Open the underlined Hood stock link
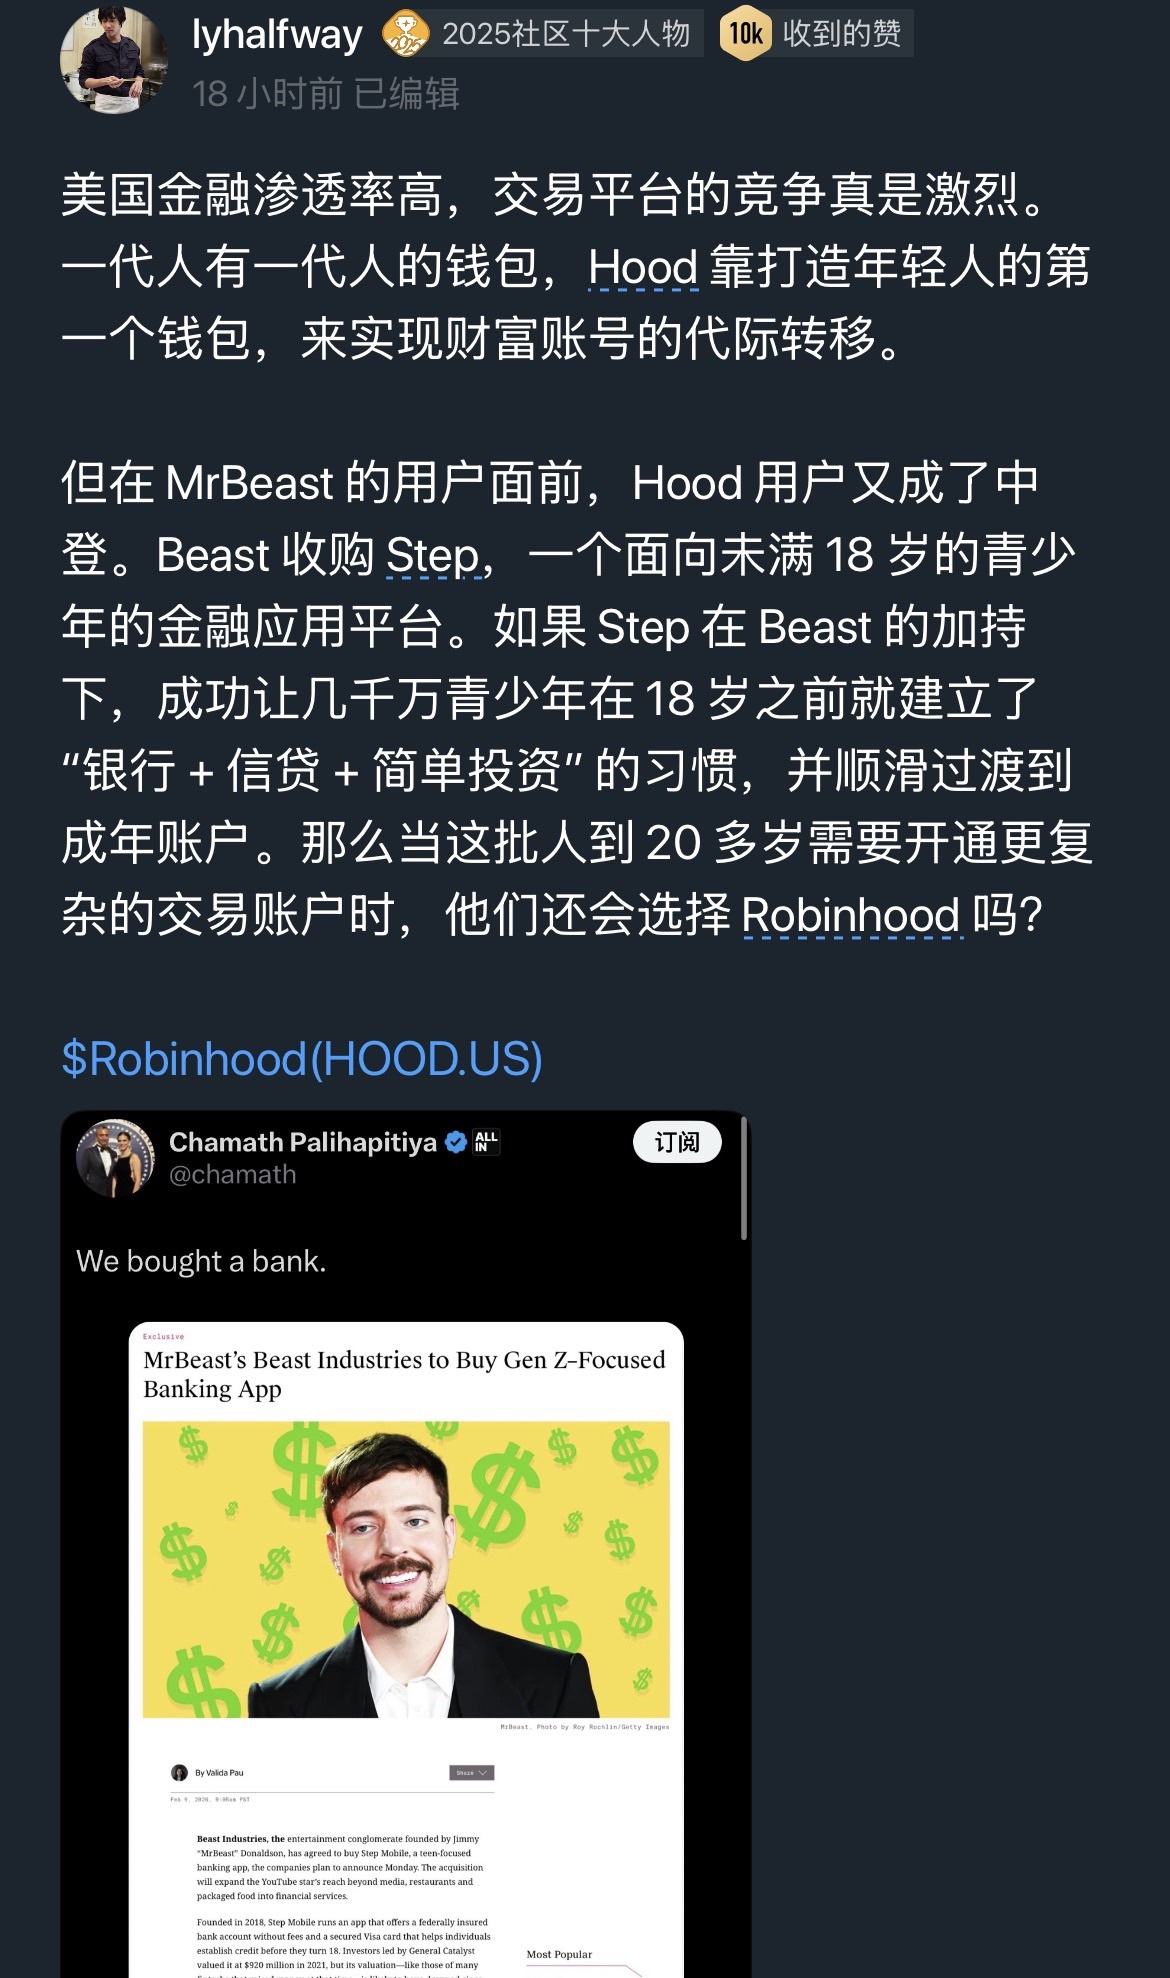Screen dimensions: 1170x1978 tap(643, 267)
